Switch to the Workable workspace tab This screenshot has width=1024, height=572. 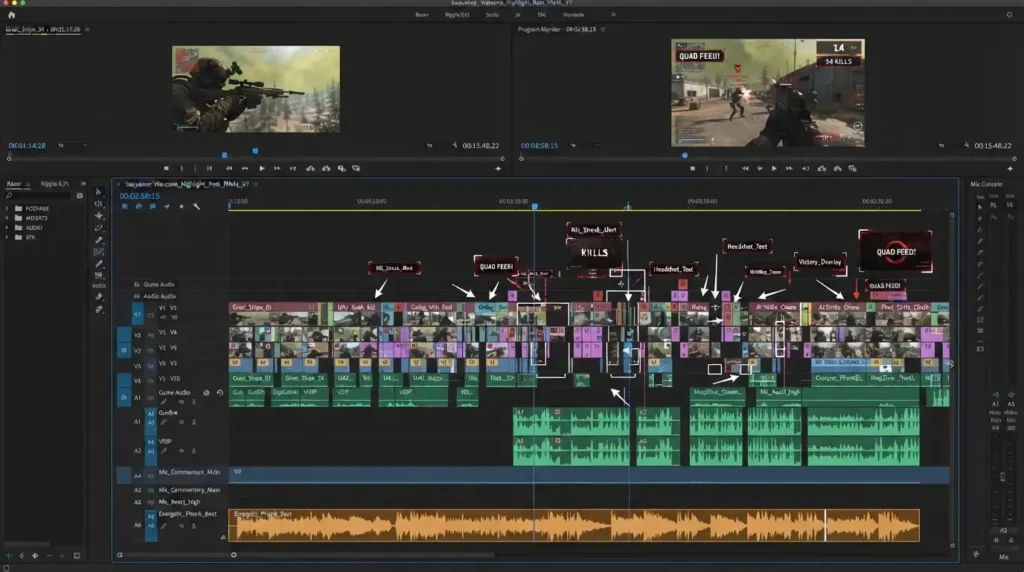point(573,14)
